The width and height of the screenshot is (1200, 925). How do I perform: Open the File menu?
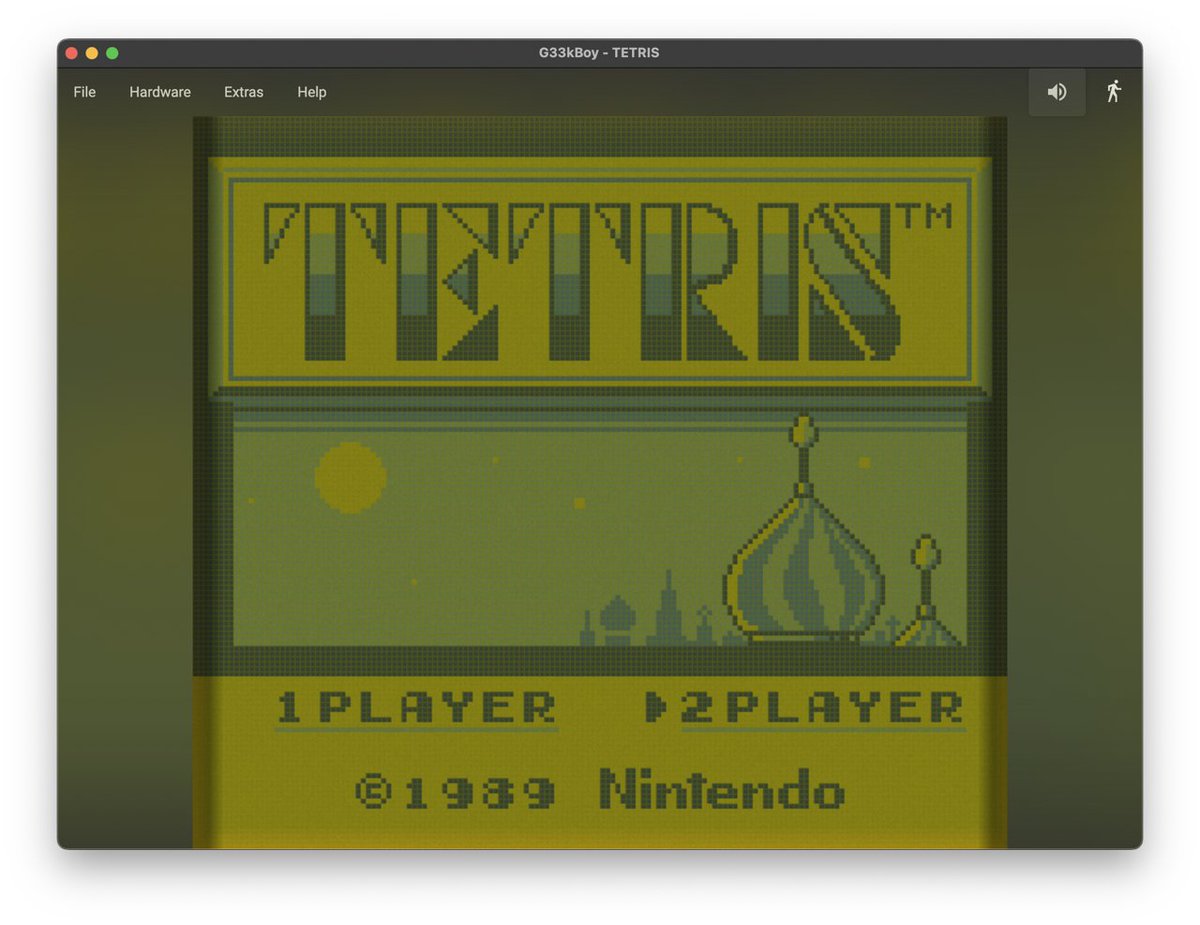click(x=85, y=92)
